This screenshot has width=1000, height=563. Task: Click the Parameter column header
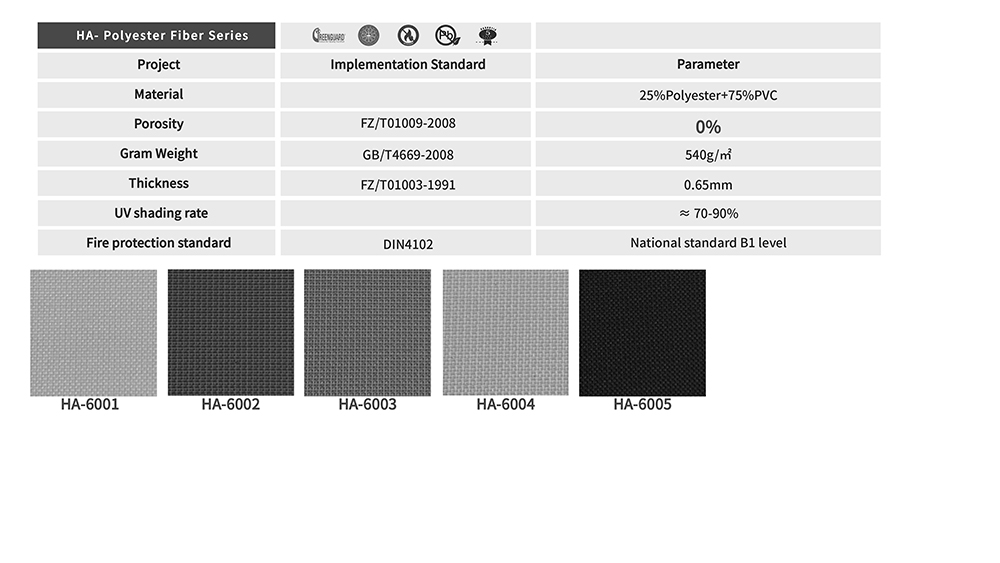(x=708, y=65)
